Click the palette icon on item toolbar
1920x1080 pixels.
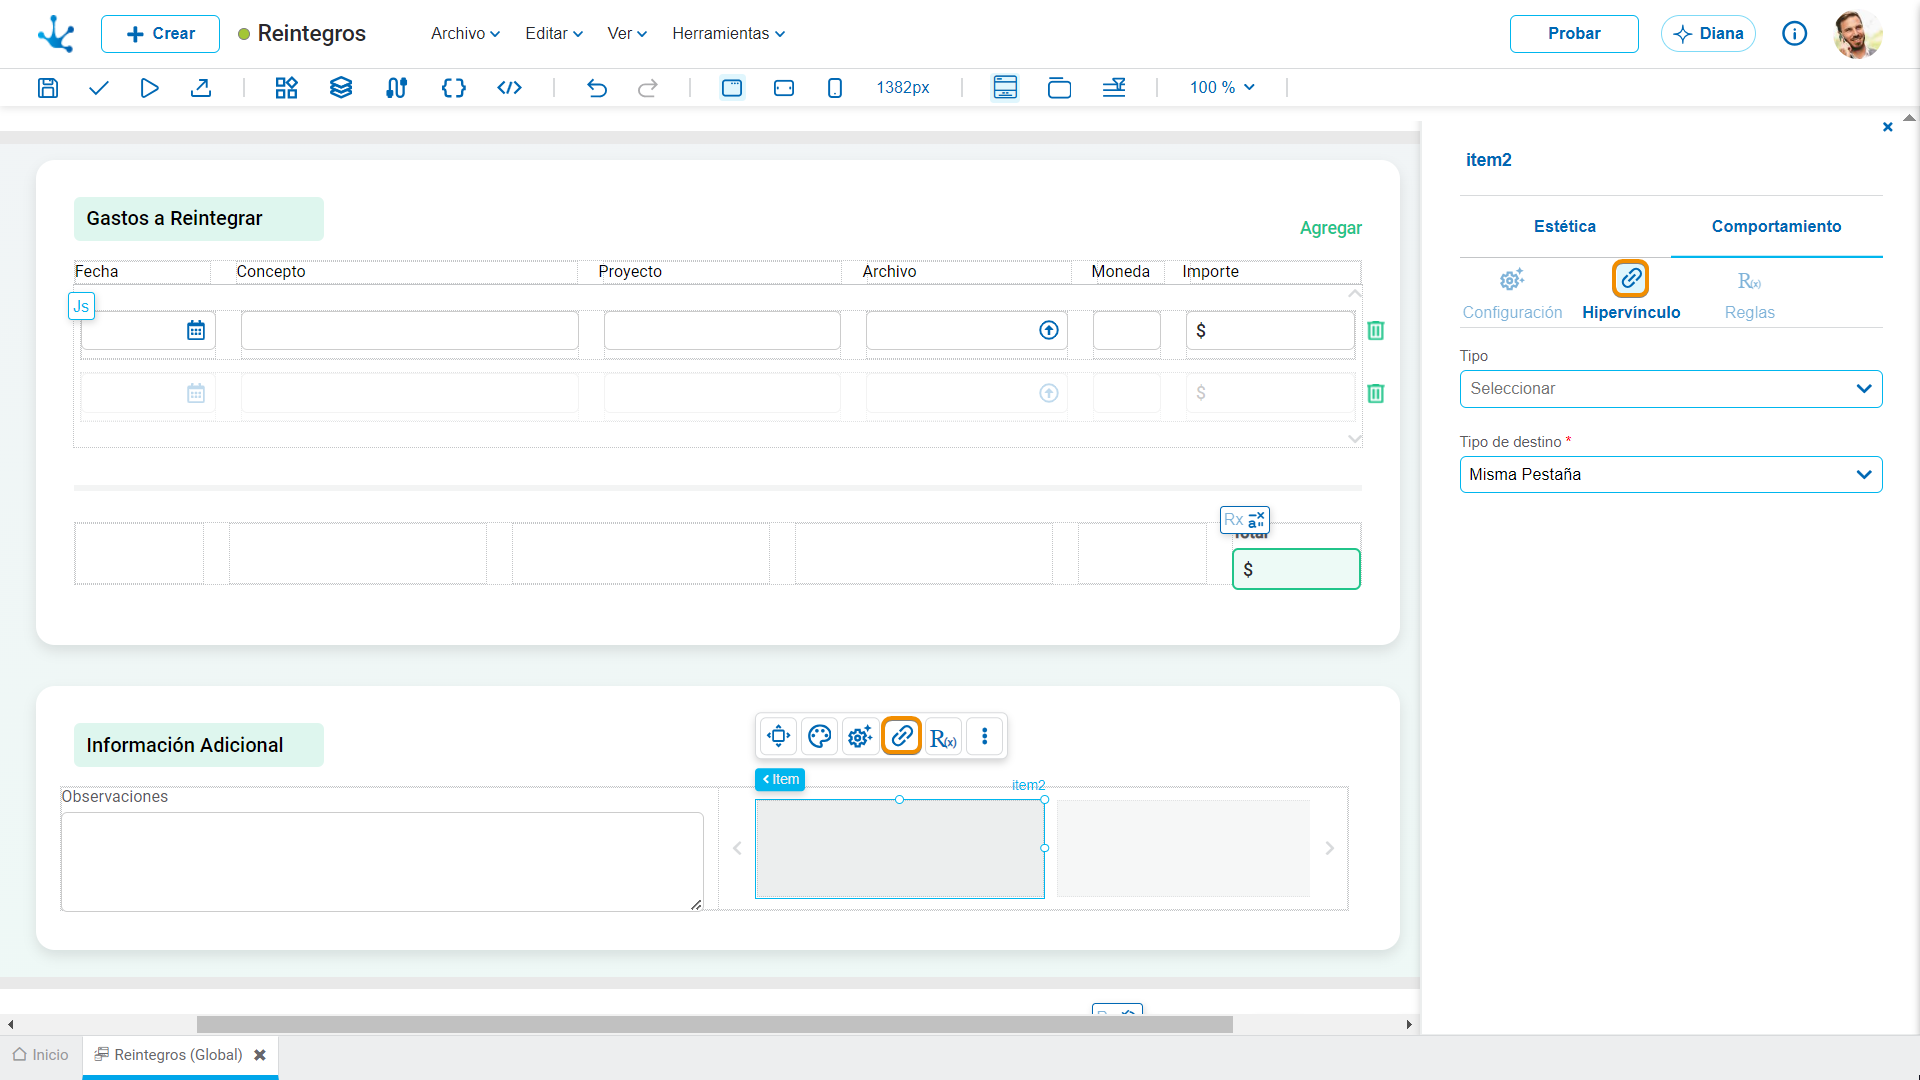[820, 737]
